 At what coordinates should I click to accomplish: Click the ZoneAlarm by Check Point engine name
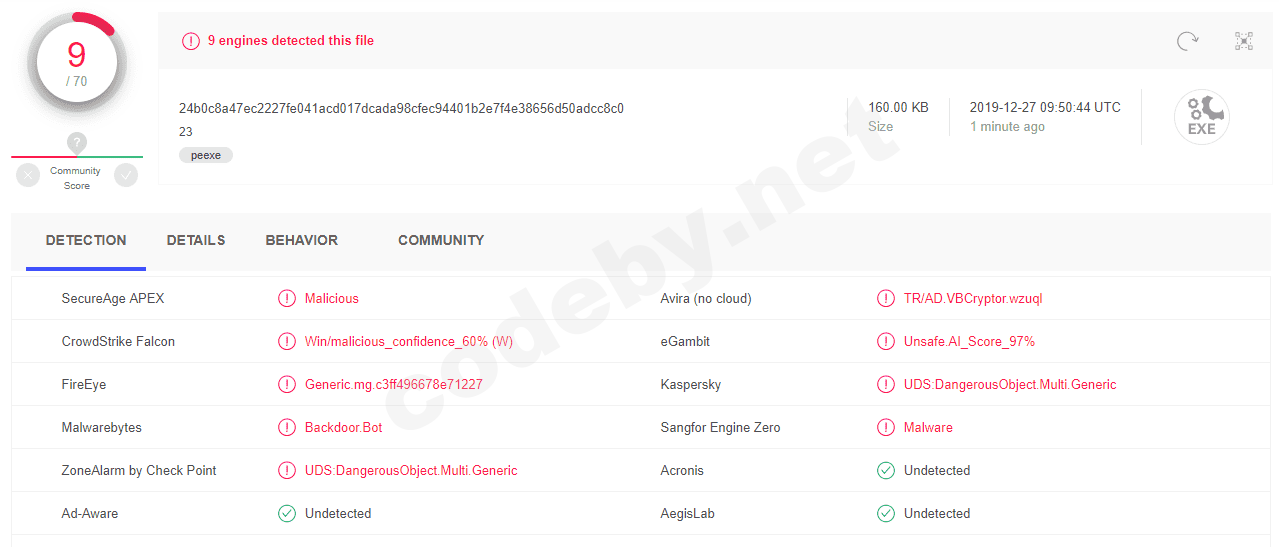(x=139, y=470)
